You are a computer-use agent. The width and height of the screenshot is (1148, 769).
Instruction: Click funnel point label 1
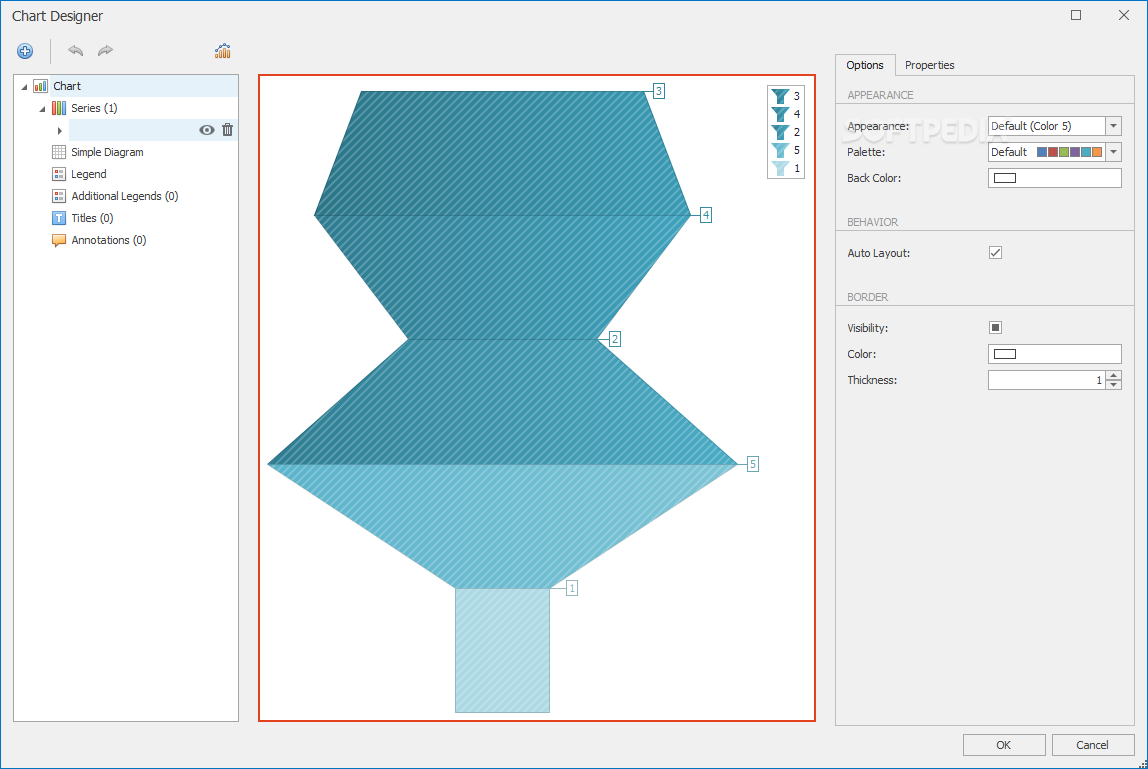pyautogui.click(x=572, y=588)
